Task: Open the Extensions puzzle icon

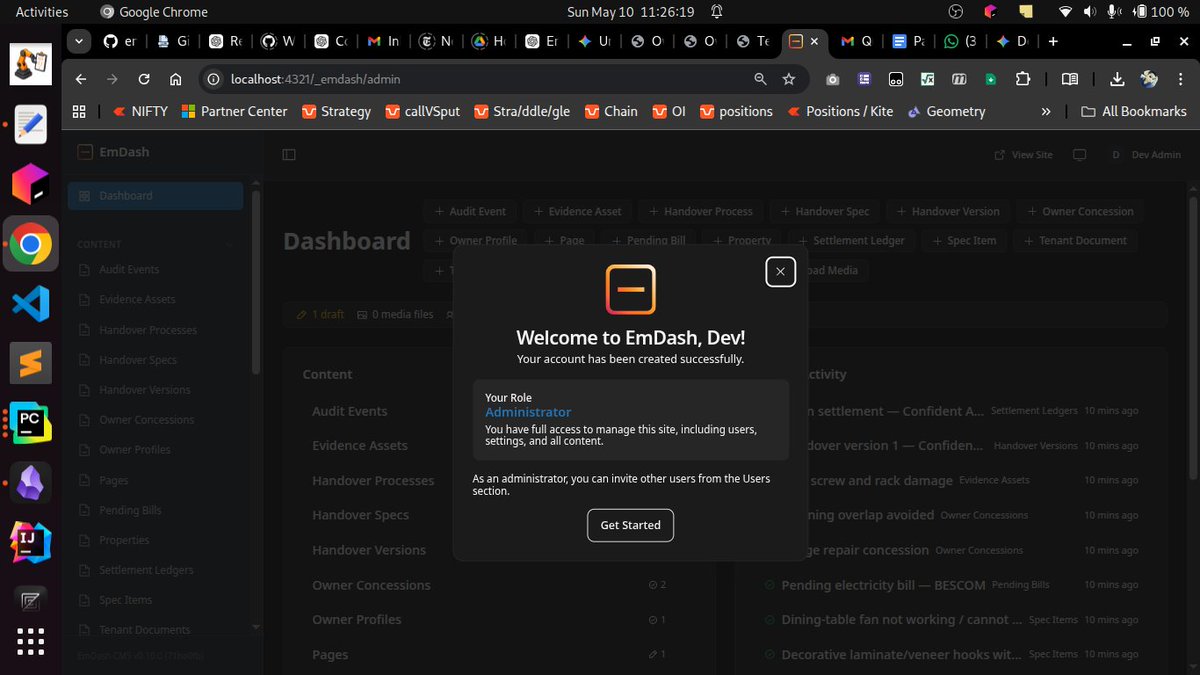Action: [1023, 79]
